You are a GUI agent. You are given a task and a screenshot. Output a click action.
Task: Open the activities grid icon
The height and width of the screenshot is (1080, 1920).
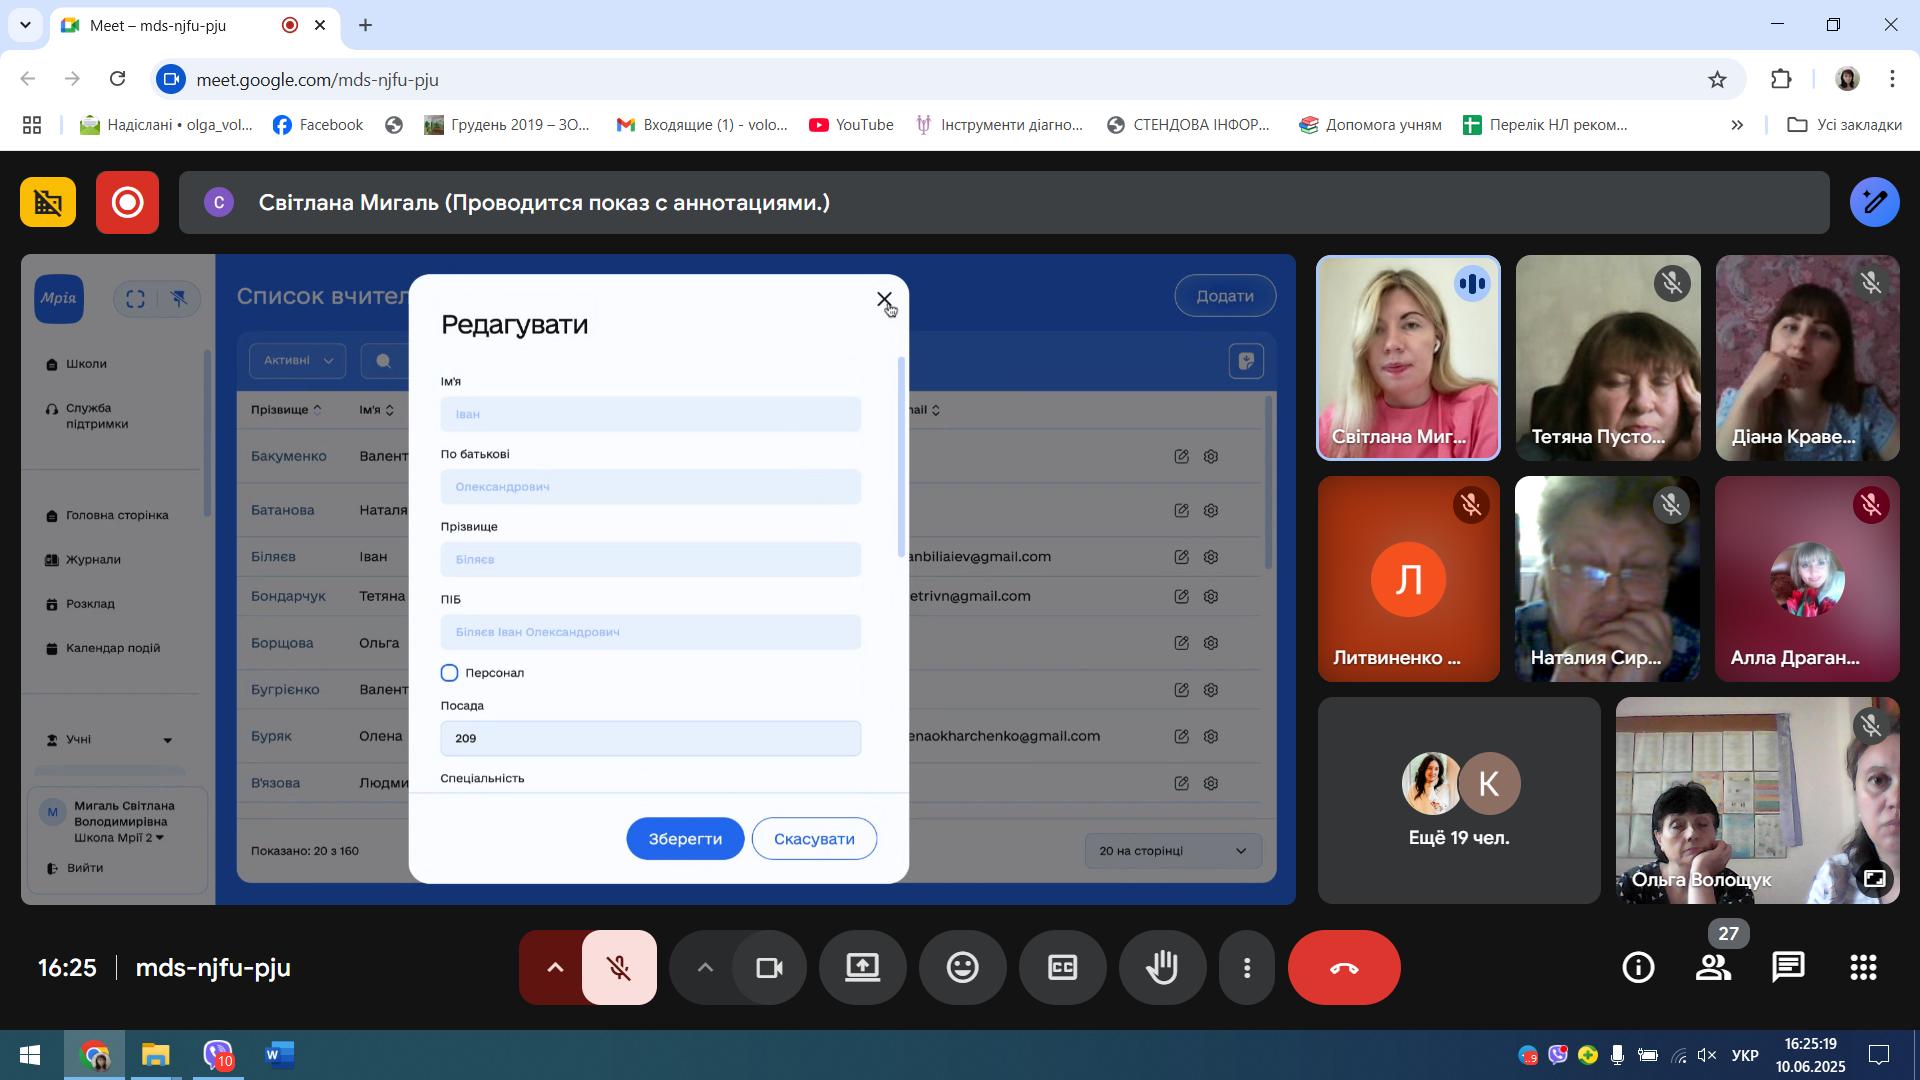[1863, 967]
